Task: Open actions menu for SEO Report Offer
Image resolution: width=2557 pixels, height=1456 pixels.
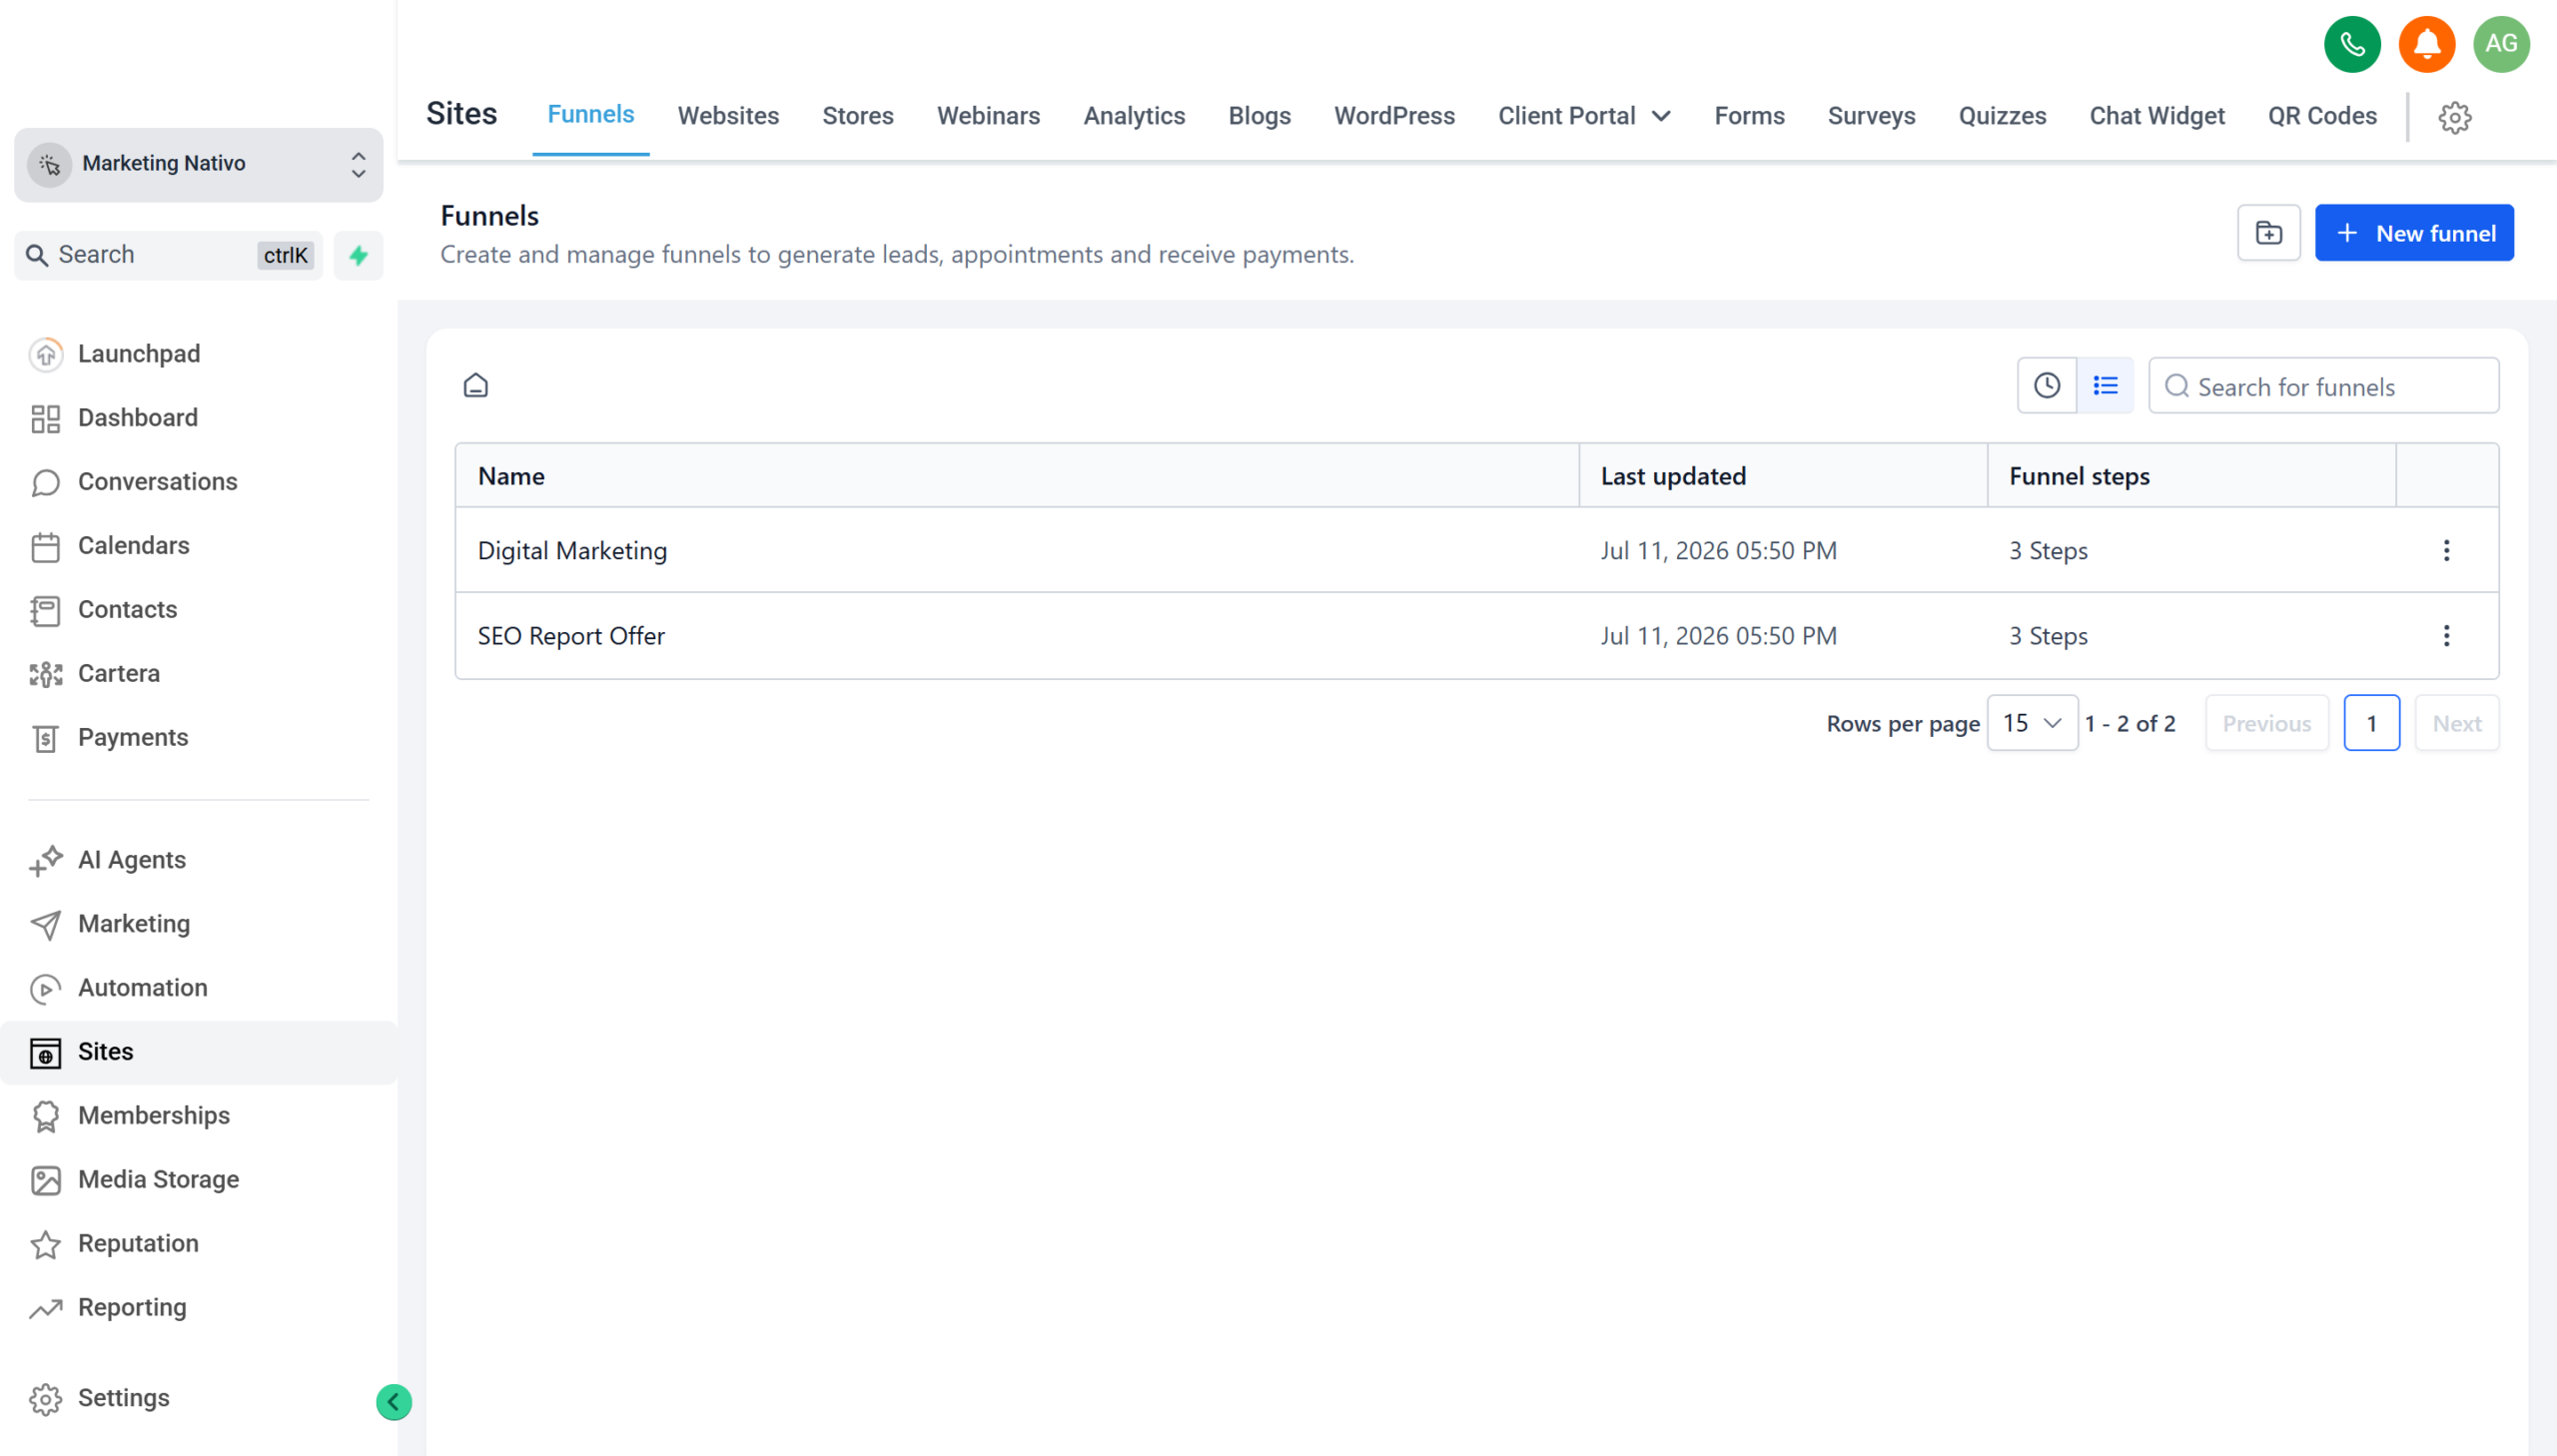Action: tap(2446, 635)
